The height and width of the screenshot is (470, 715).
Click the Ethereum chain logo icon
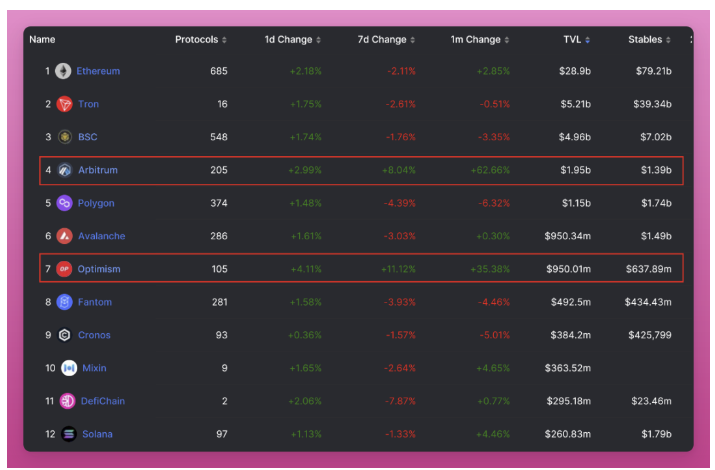63,71
